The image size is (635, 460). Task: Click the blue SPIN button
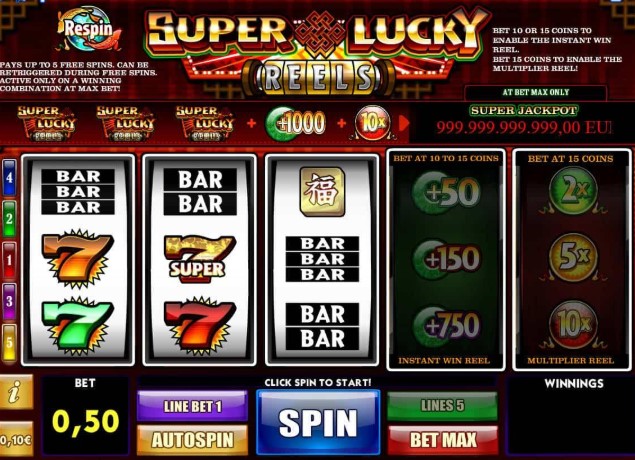(318, 422)
